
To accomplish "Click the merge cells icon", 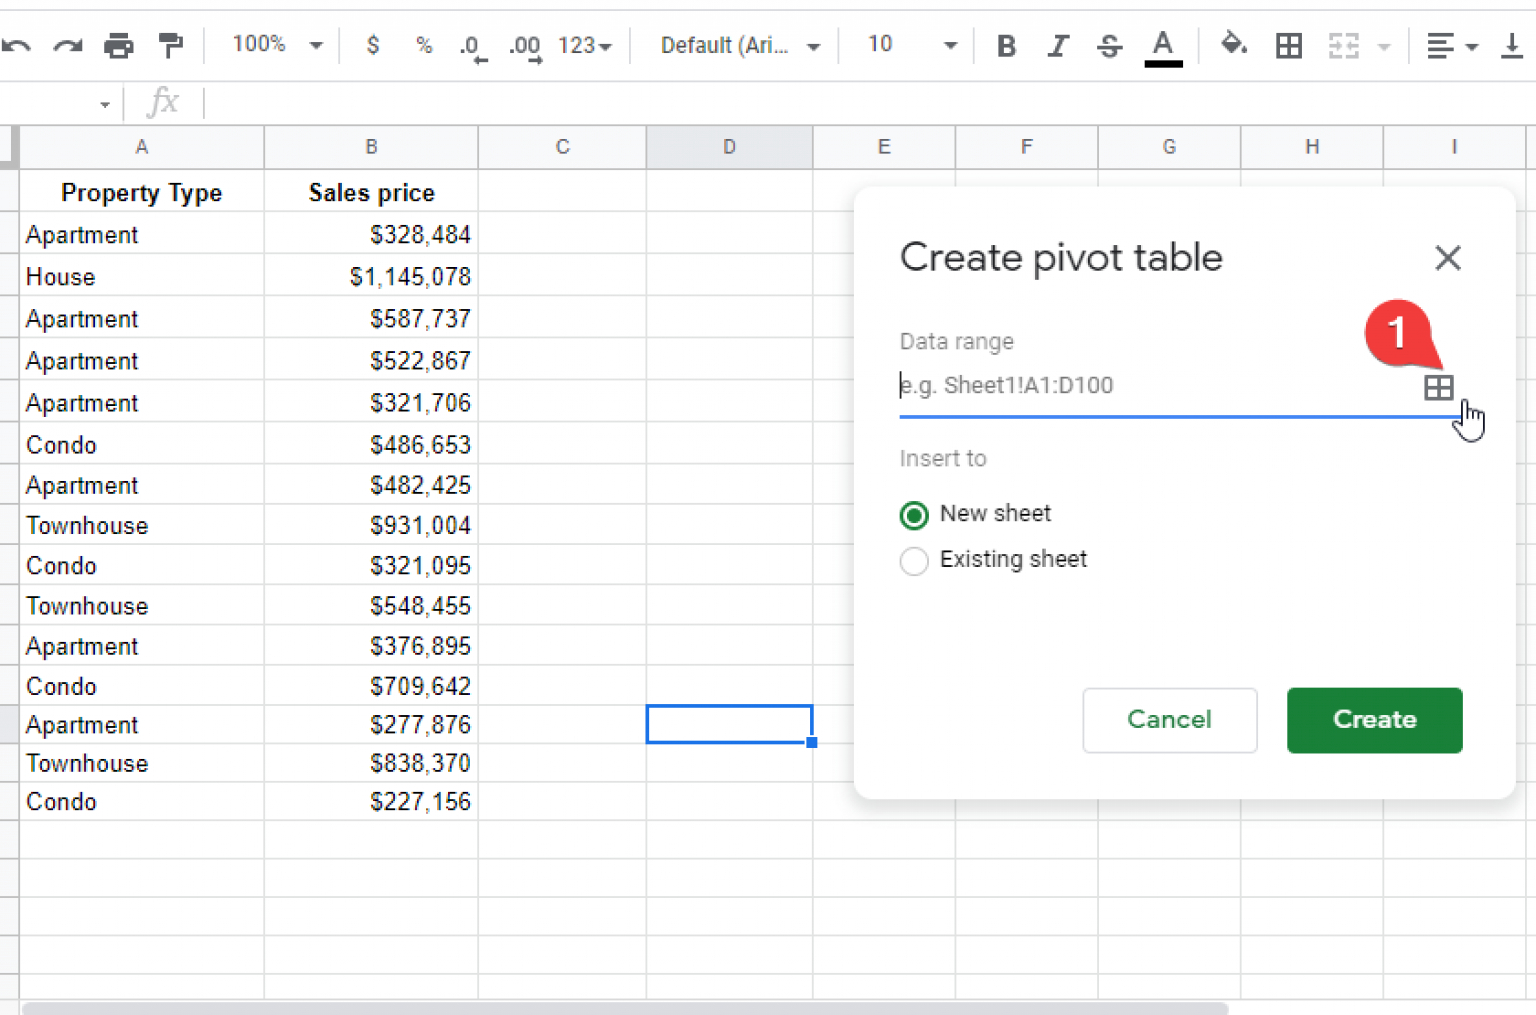I will pos(1343,46).
